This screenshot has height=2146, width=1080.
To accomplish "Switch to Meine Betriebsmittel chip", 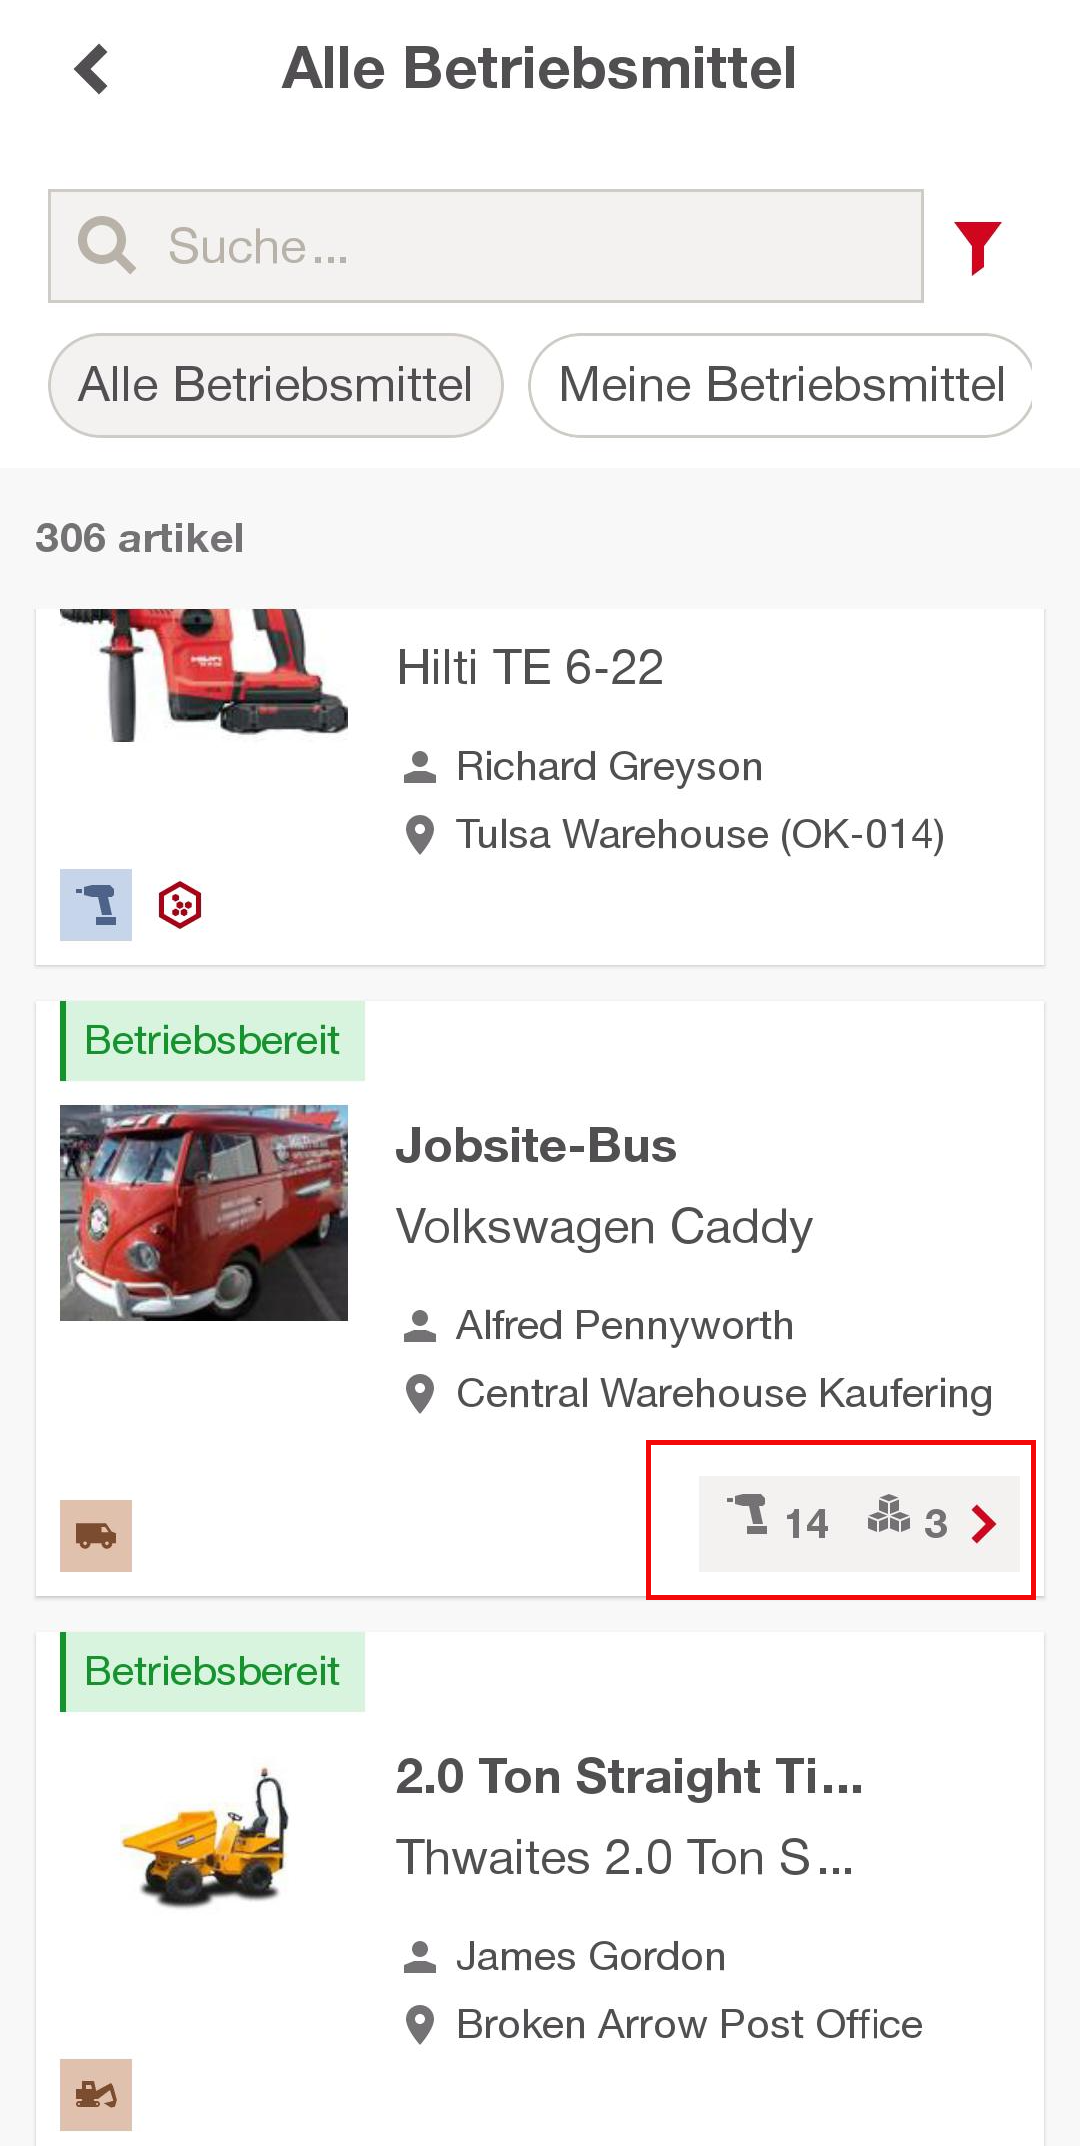I will (x=781, y=385).
